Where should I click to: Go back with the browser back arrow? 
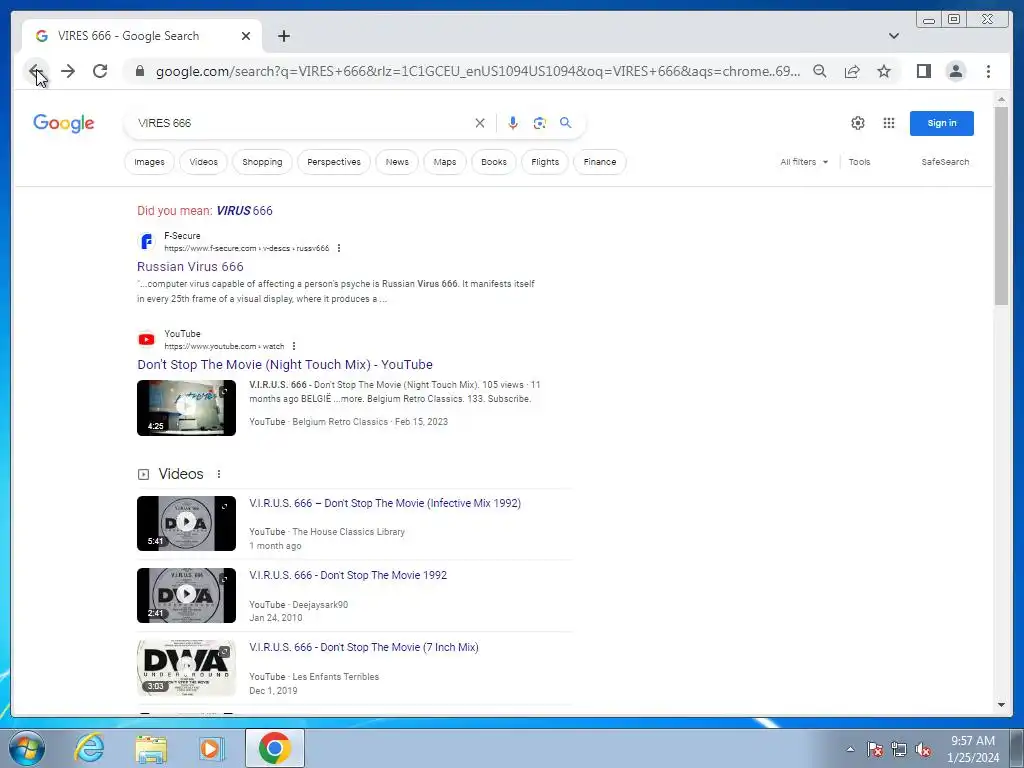click(x=36, y=71)
